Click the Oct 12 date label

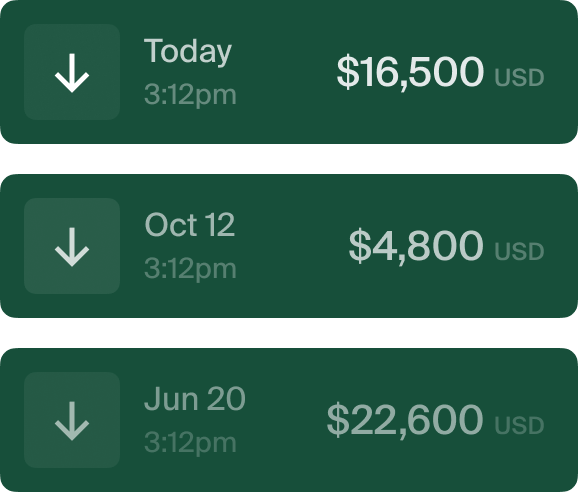coord(190,224)
